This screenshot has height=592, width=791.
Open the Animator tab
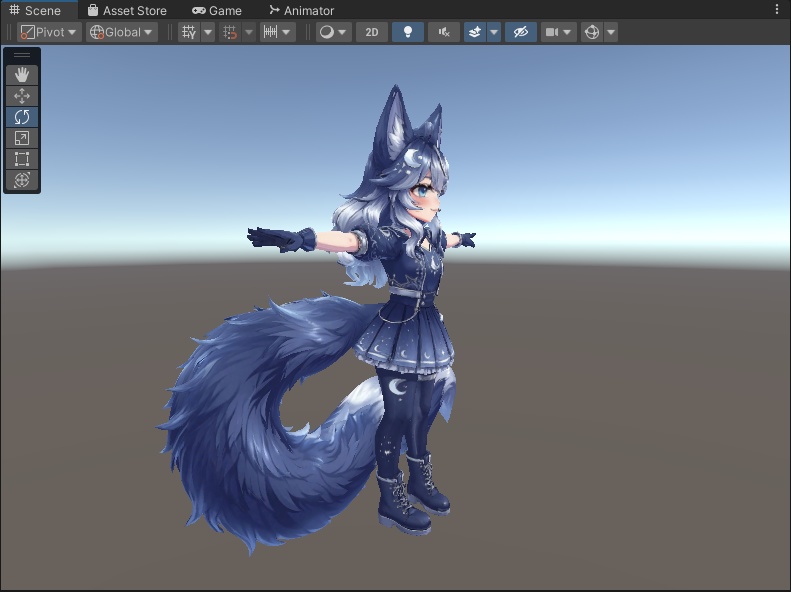302,10
